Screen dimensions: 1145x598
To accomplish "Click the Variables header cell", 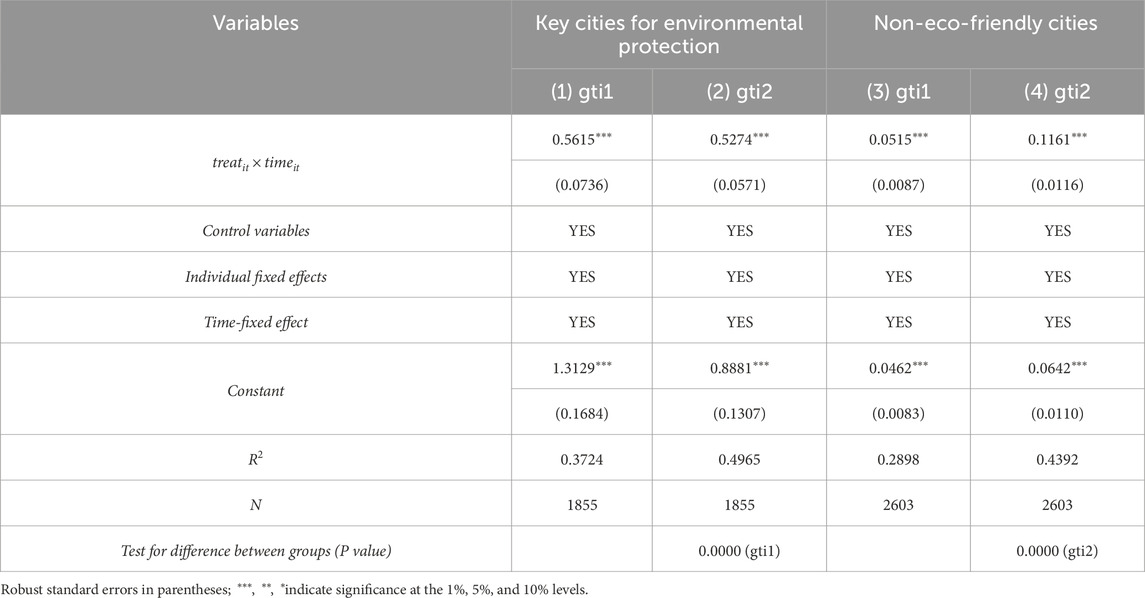I will click(x=255, y=24).
